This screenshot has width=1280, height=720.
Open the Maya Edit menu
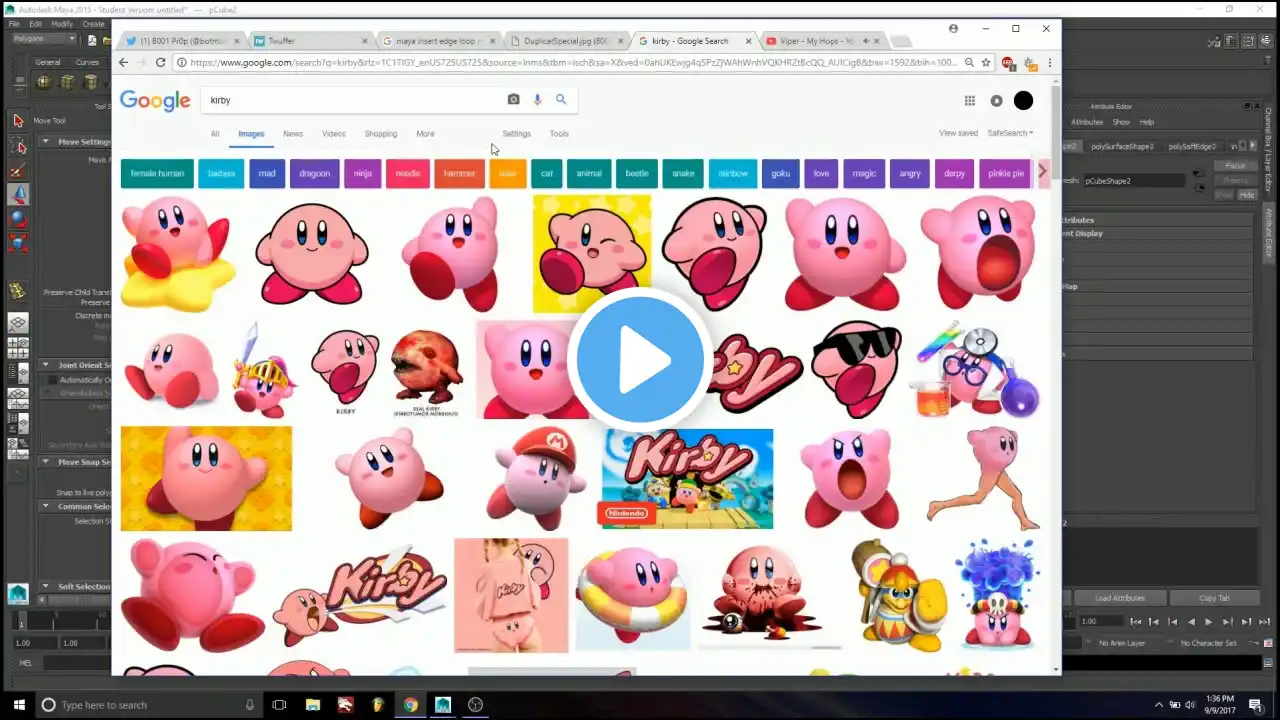point(36,24)
